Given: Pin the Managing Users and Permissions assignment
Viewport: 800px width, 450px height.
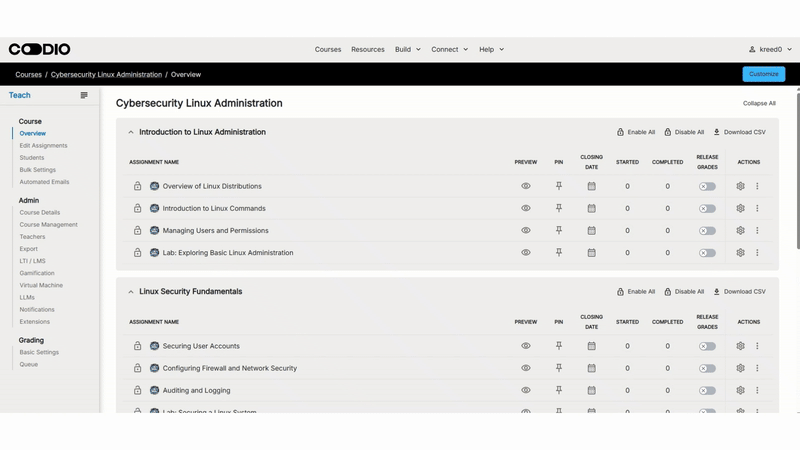Looking at the screenshot, I should [x=559, y=231].
